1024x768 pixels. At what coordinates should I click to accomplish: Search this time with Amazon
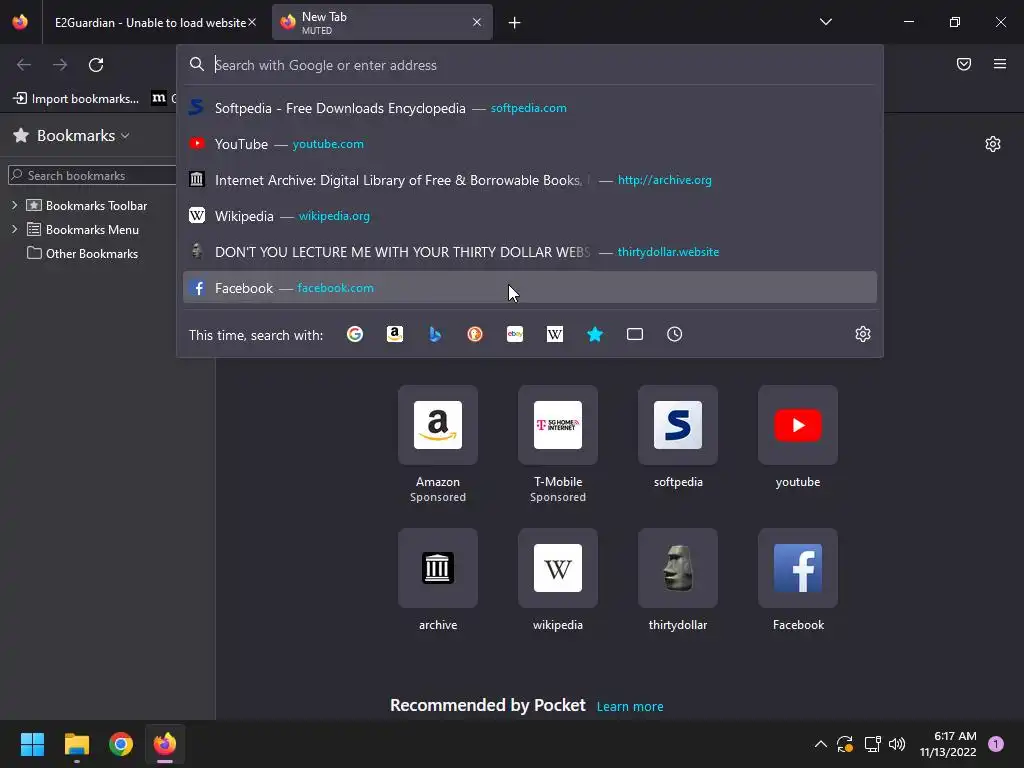click(x=394, y=334)
